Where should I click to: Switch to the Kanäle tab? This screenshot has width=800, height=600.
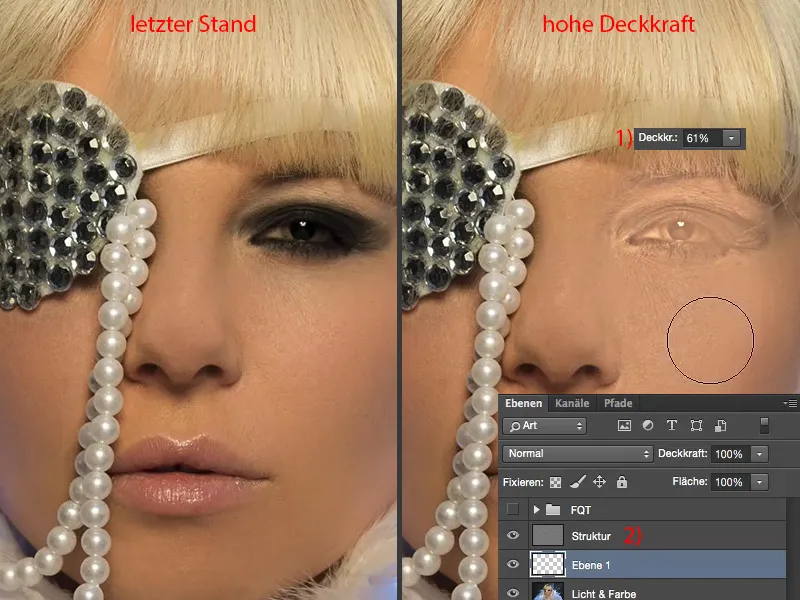pyautogui.click(x=572, y=403)
